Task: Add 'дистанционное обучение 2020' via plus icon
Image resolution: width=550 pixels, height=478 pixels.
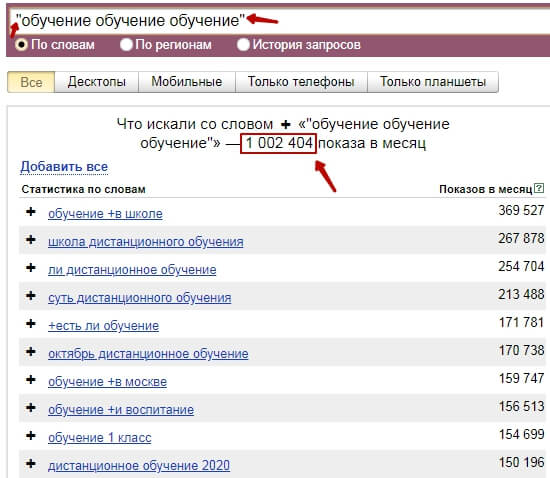Action: (x=31, y=464)
